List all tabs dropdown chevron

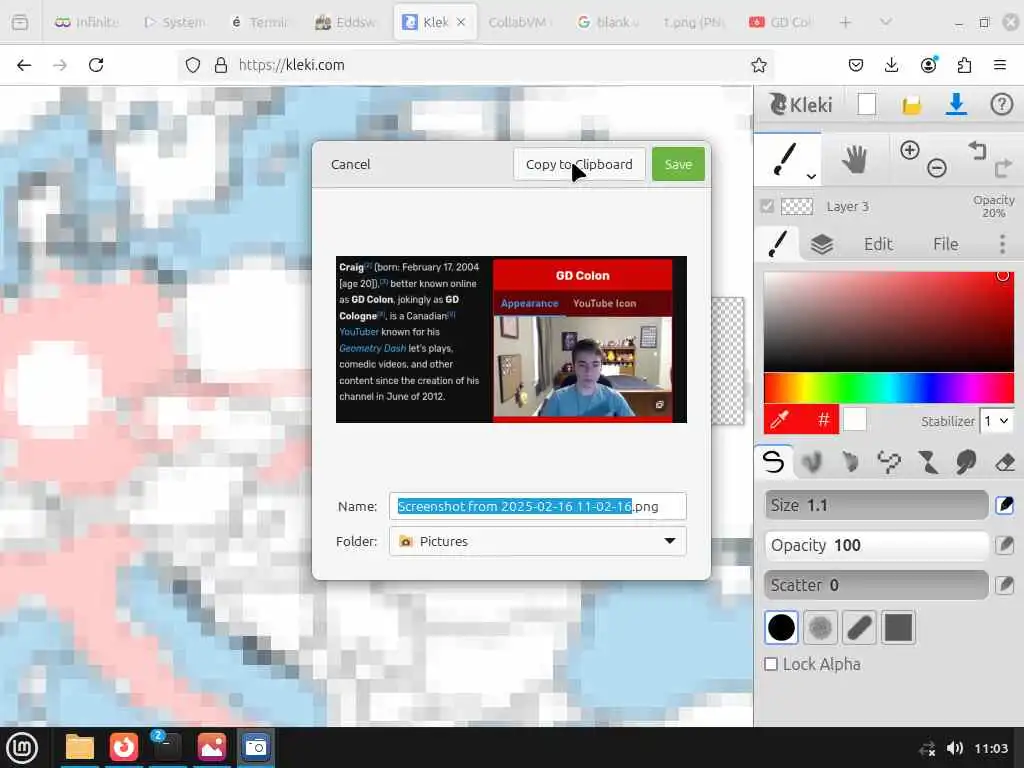886,22
